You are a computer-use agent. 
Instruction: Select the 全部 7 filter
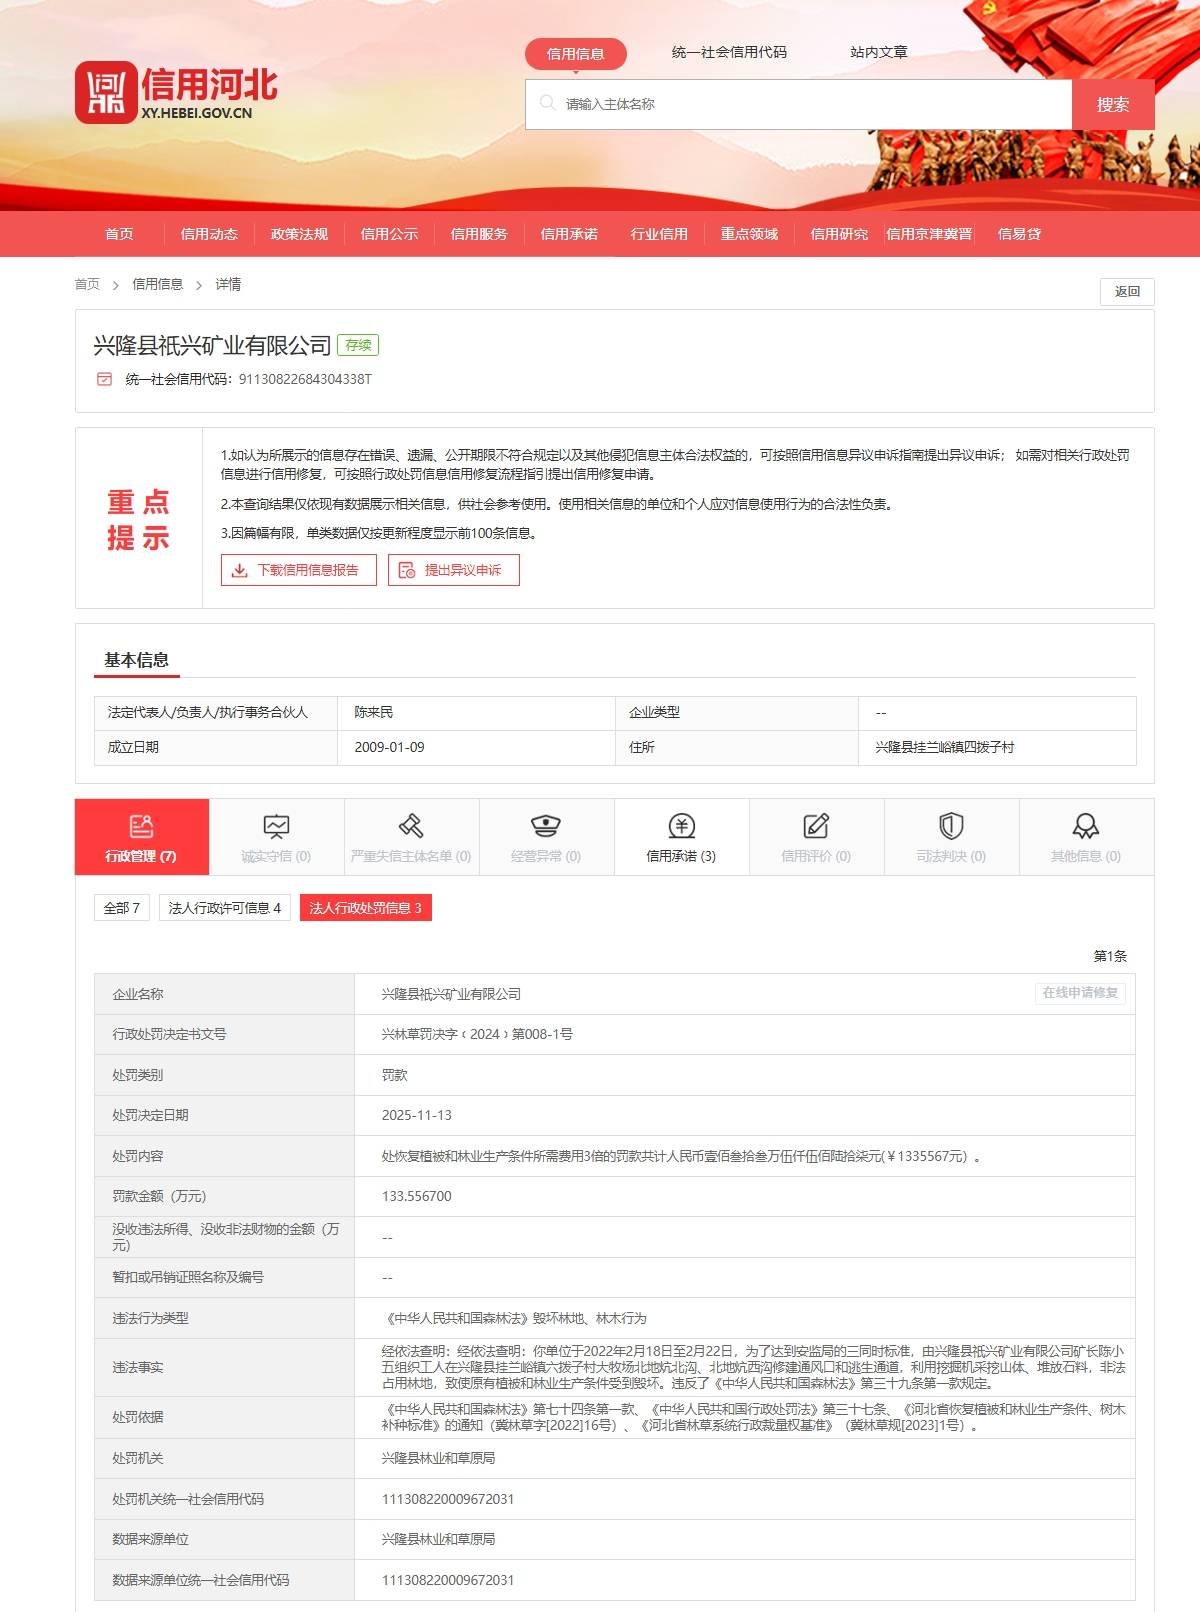click(x=123, y=908)
